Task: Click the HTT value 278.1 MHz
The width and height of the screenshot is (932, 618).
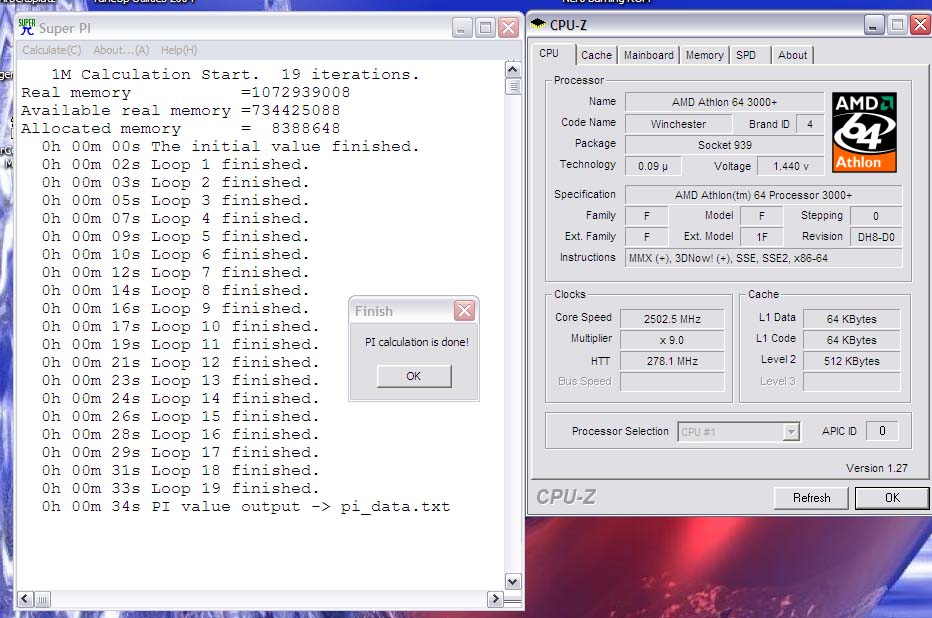Action: tap(672, 361)
